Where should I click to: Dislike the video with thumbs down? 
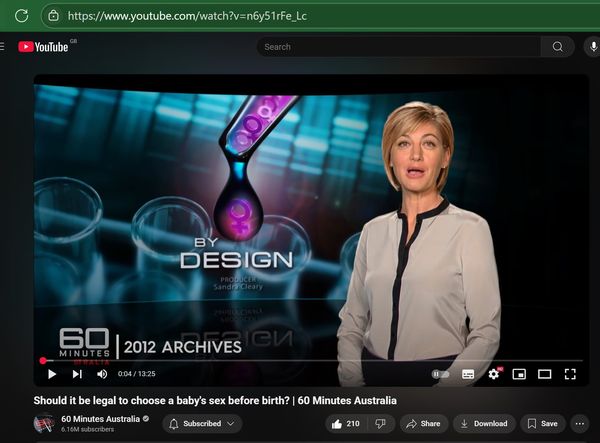pos(381,423)
